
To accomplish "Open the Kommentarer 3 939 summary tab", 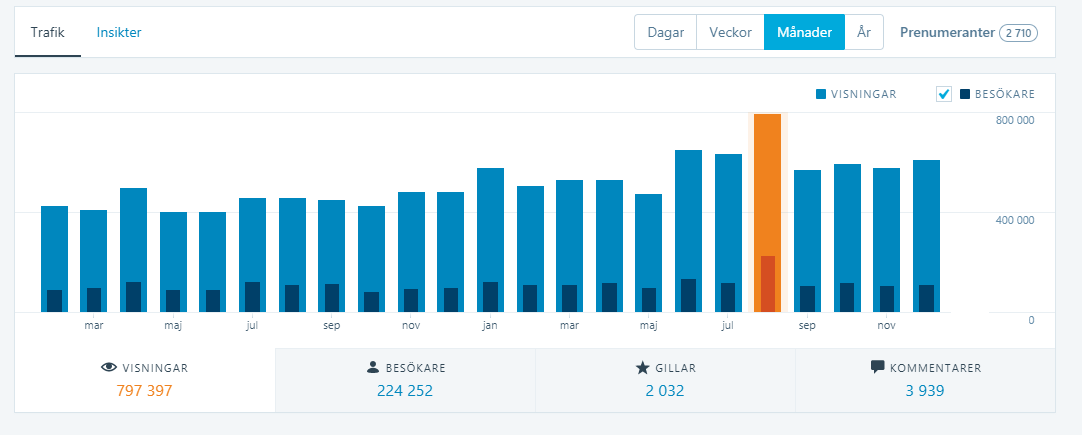I will (925, 380).
